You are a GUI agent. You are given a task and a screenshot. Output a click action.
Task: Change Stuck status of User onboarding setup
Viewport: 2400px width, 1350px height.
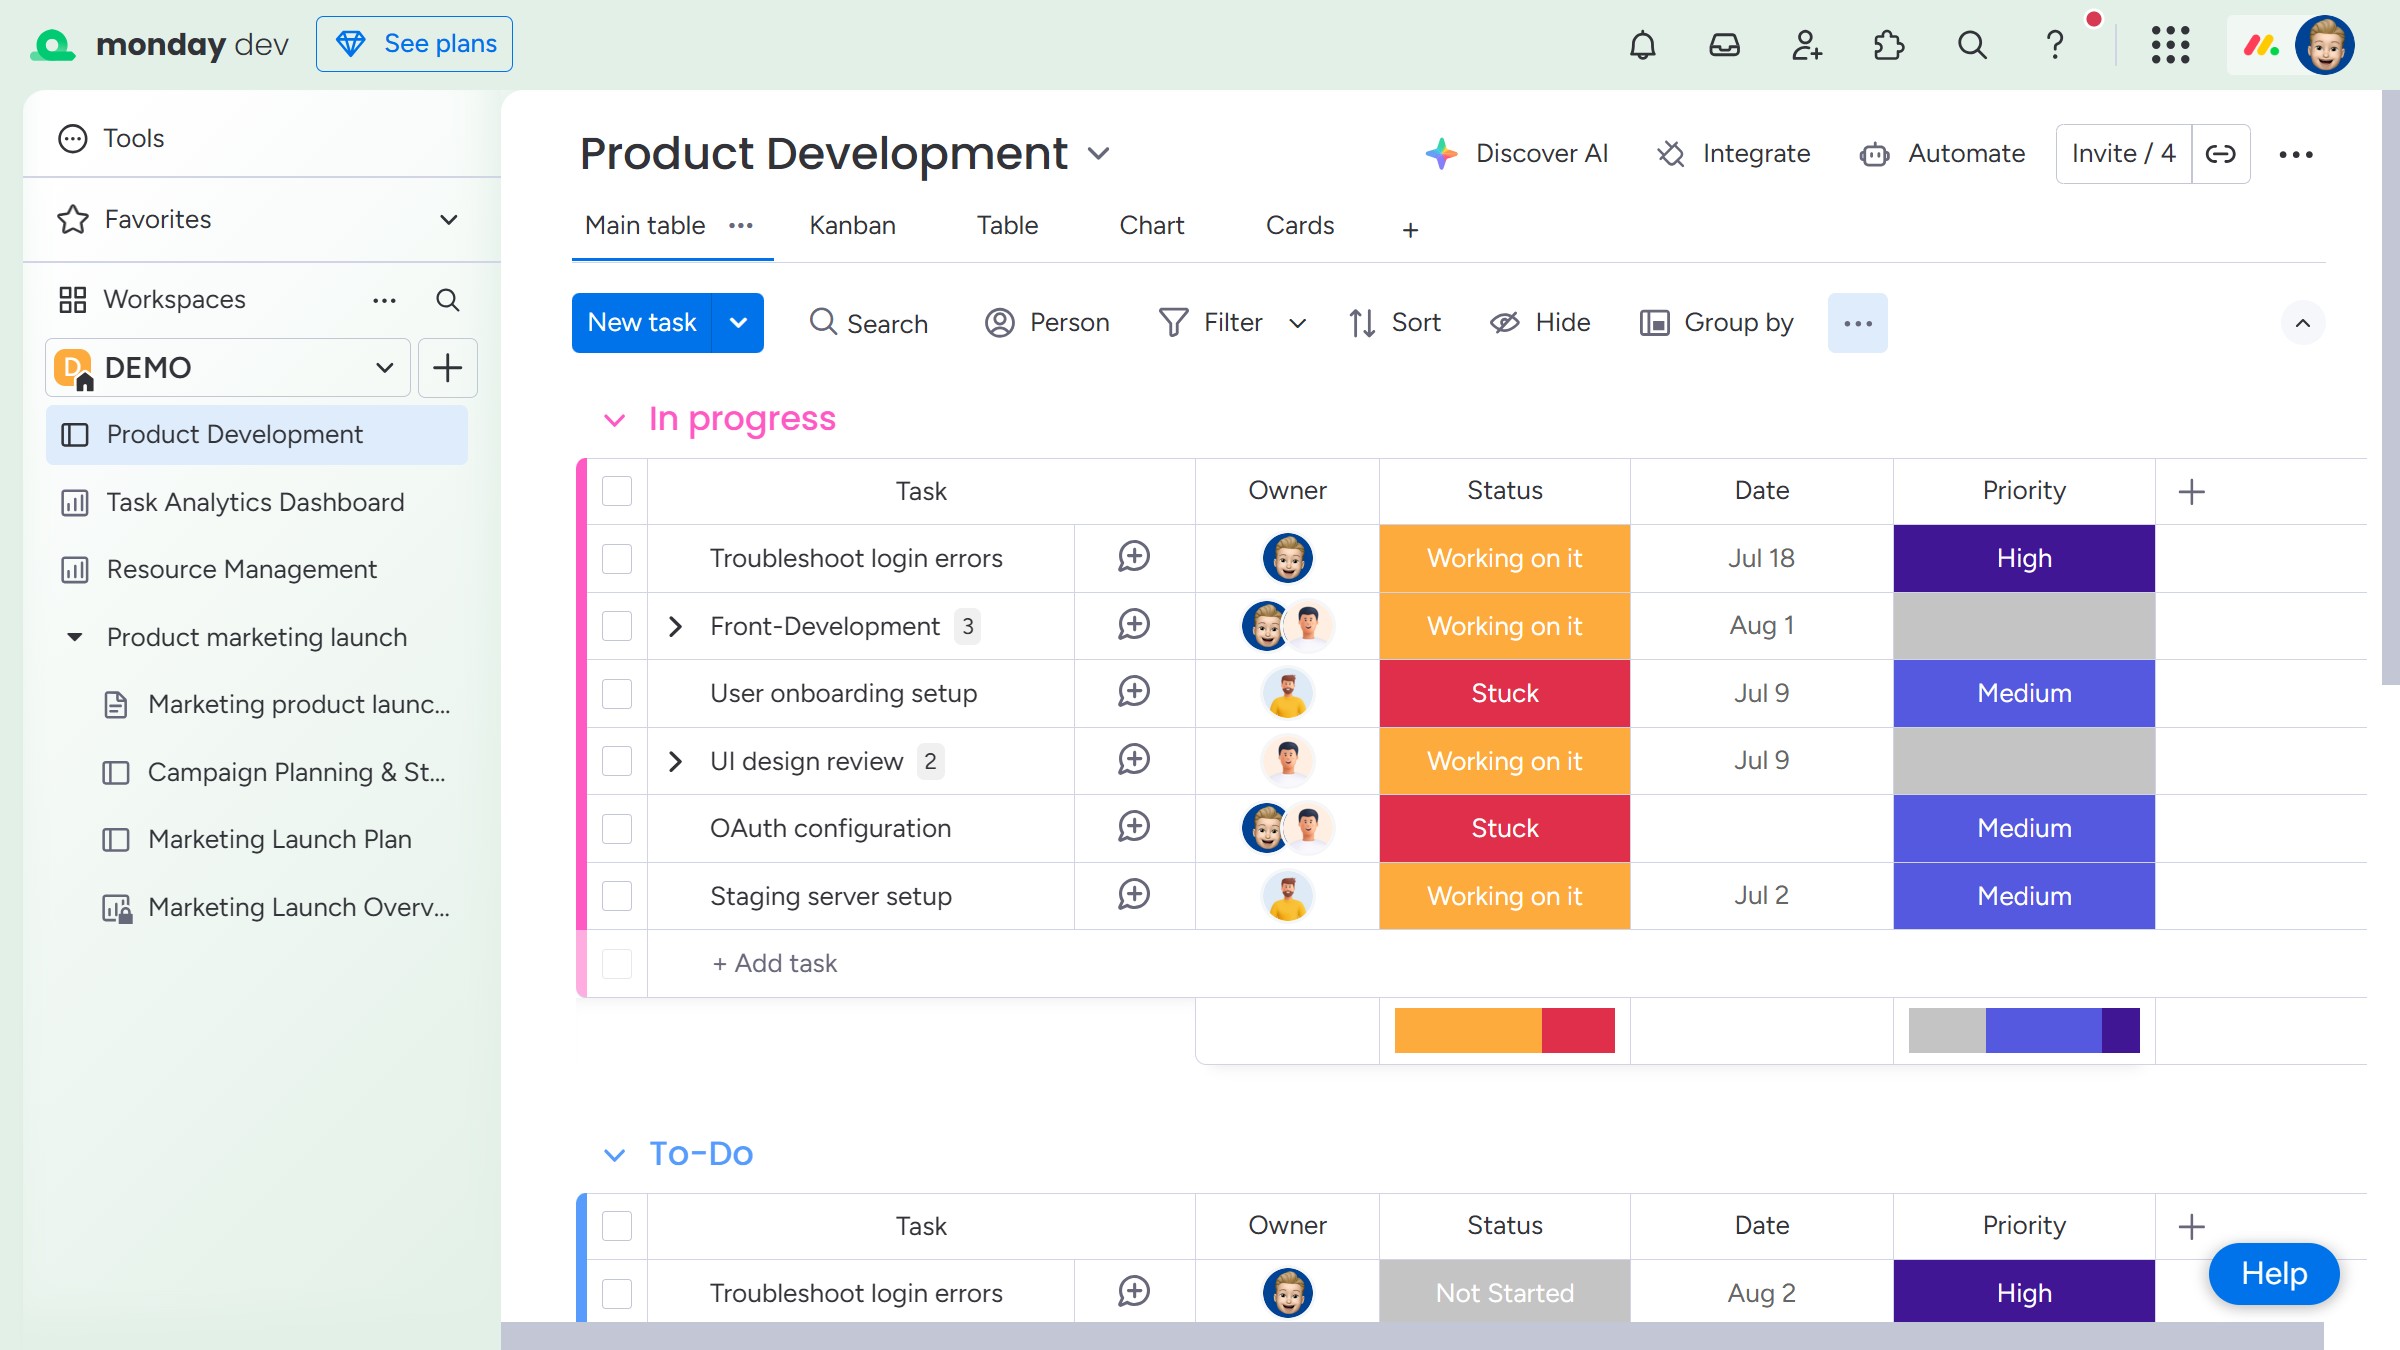click(1504, 693)
